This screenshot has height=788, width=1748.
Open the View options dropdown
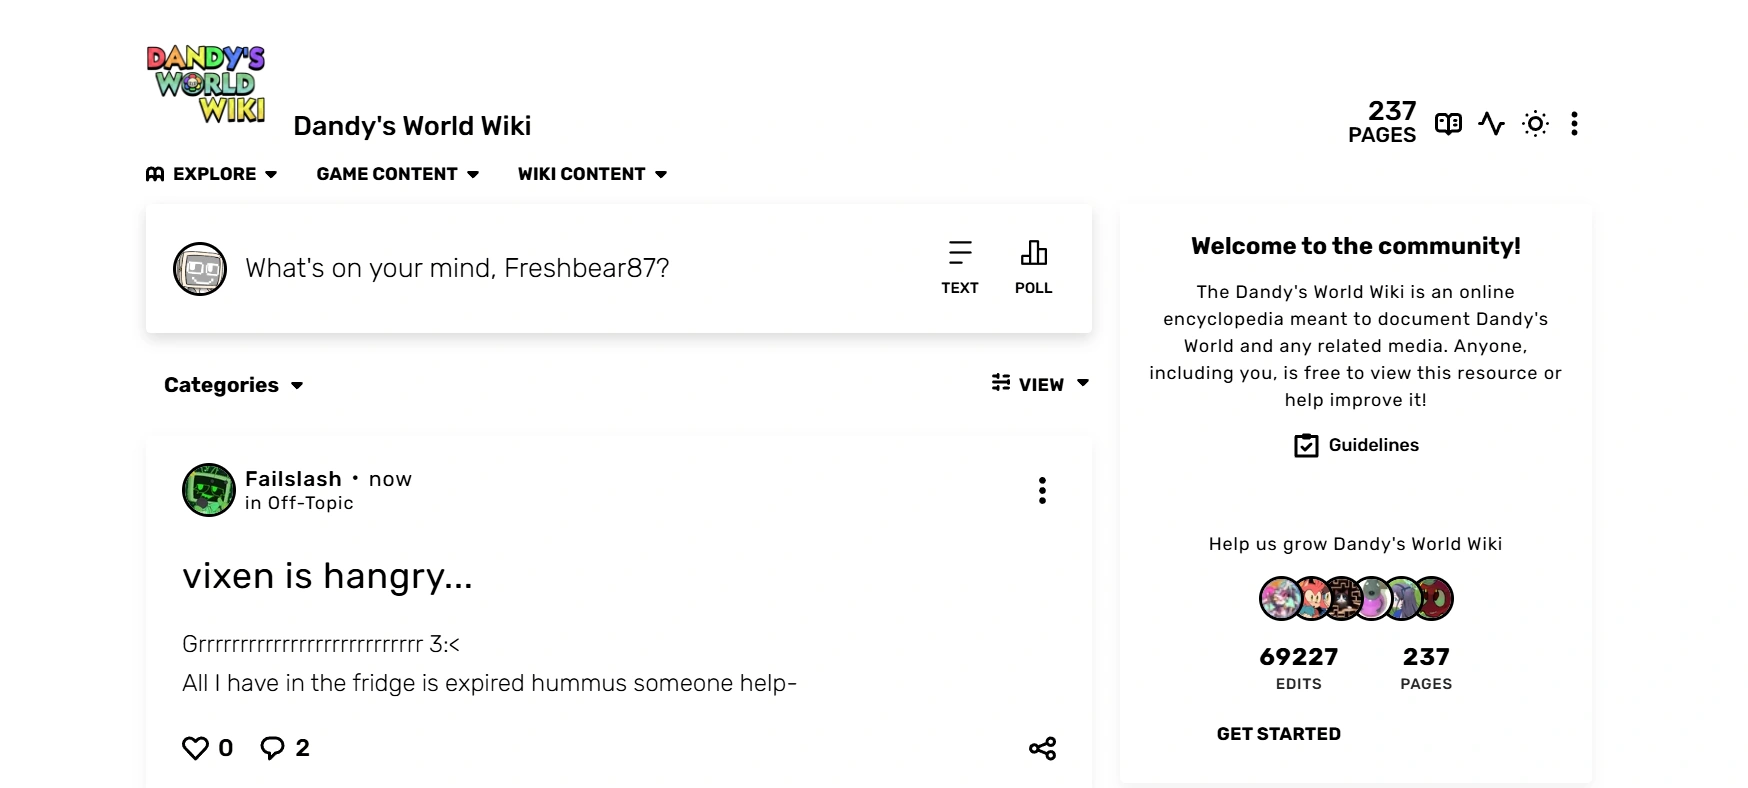(x=1040, y=384)
